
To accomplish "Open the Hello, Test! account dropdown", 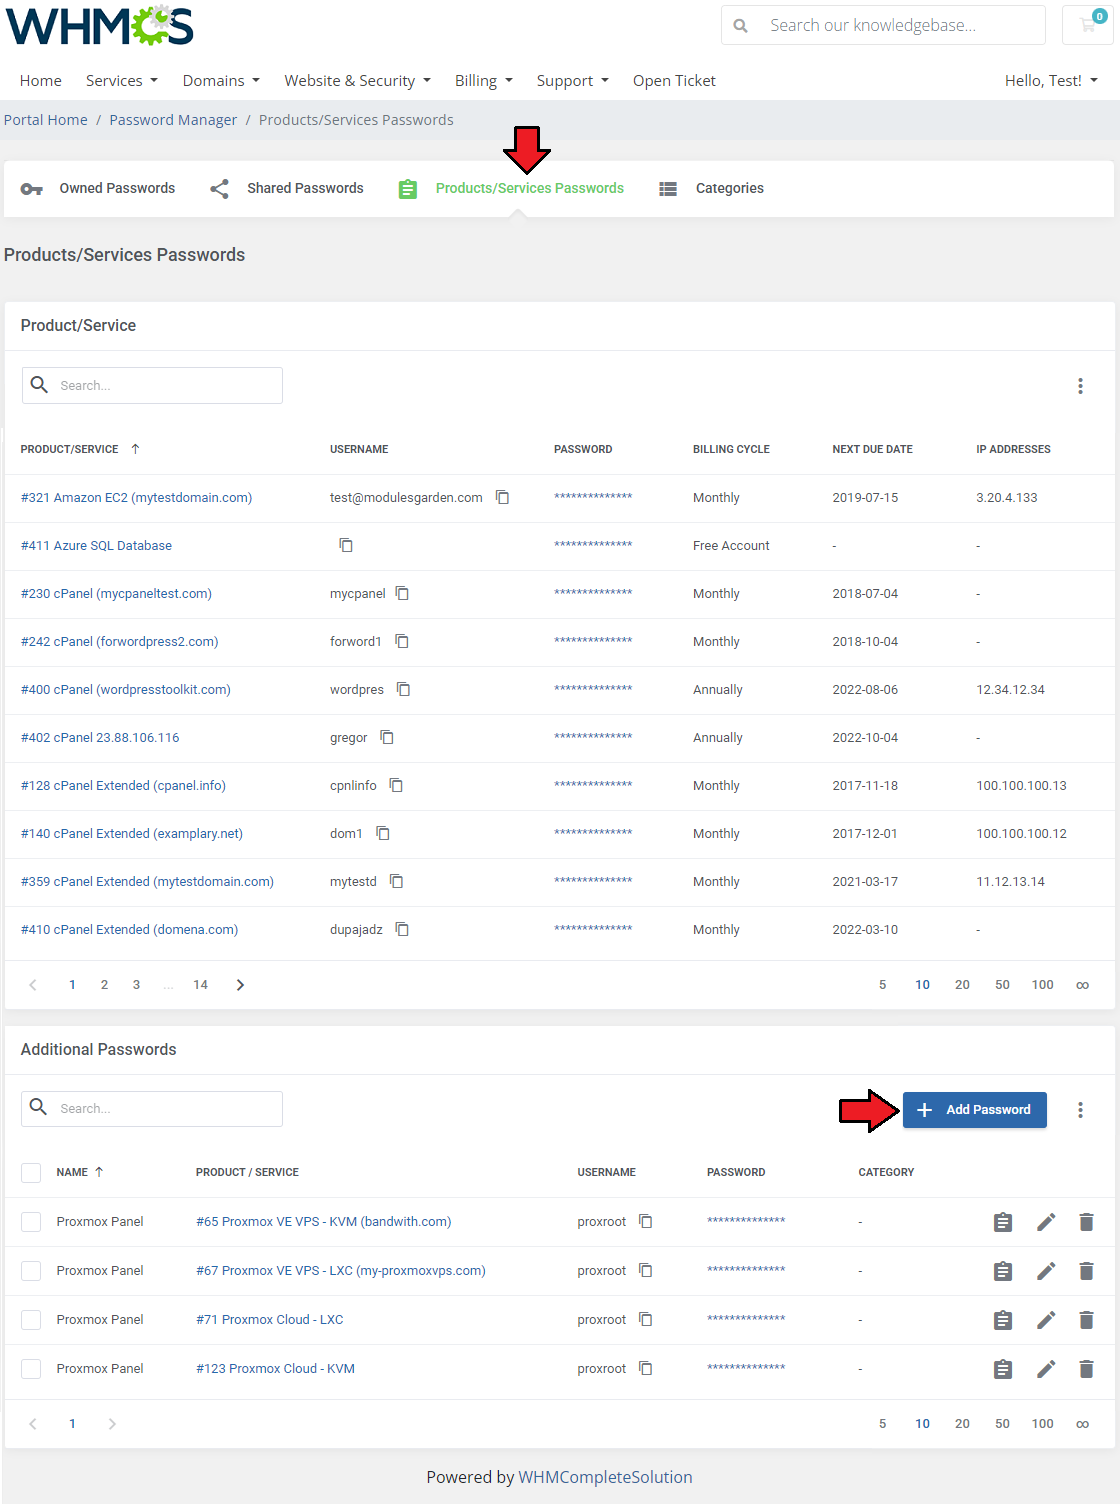I will pyautogui.click(x=1051, y=81).
